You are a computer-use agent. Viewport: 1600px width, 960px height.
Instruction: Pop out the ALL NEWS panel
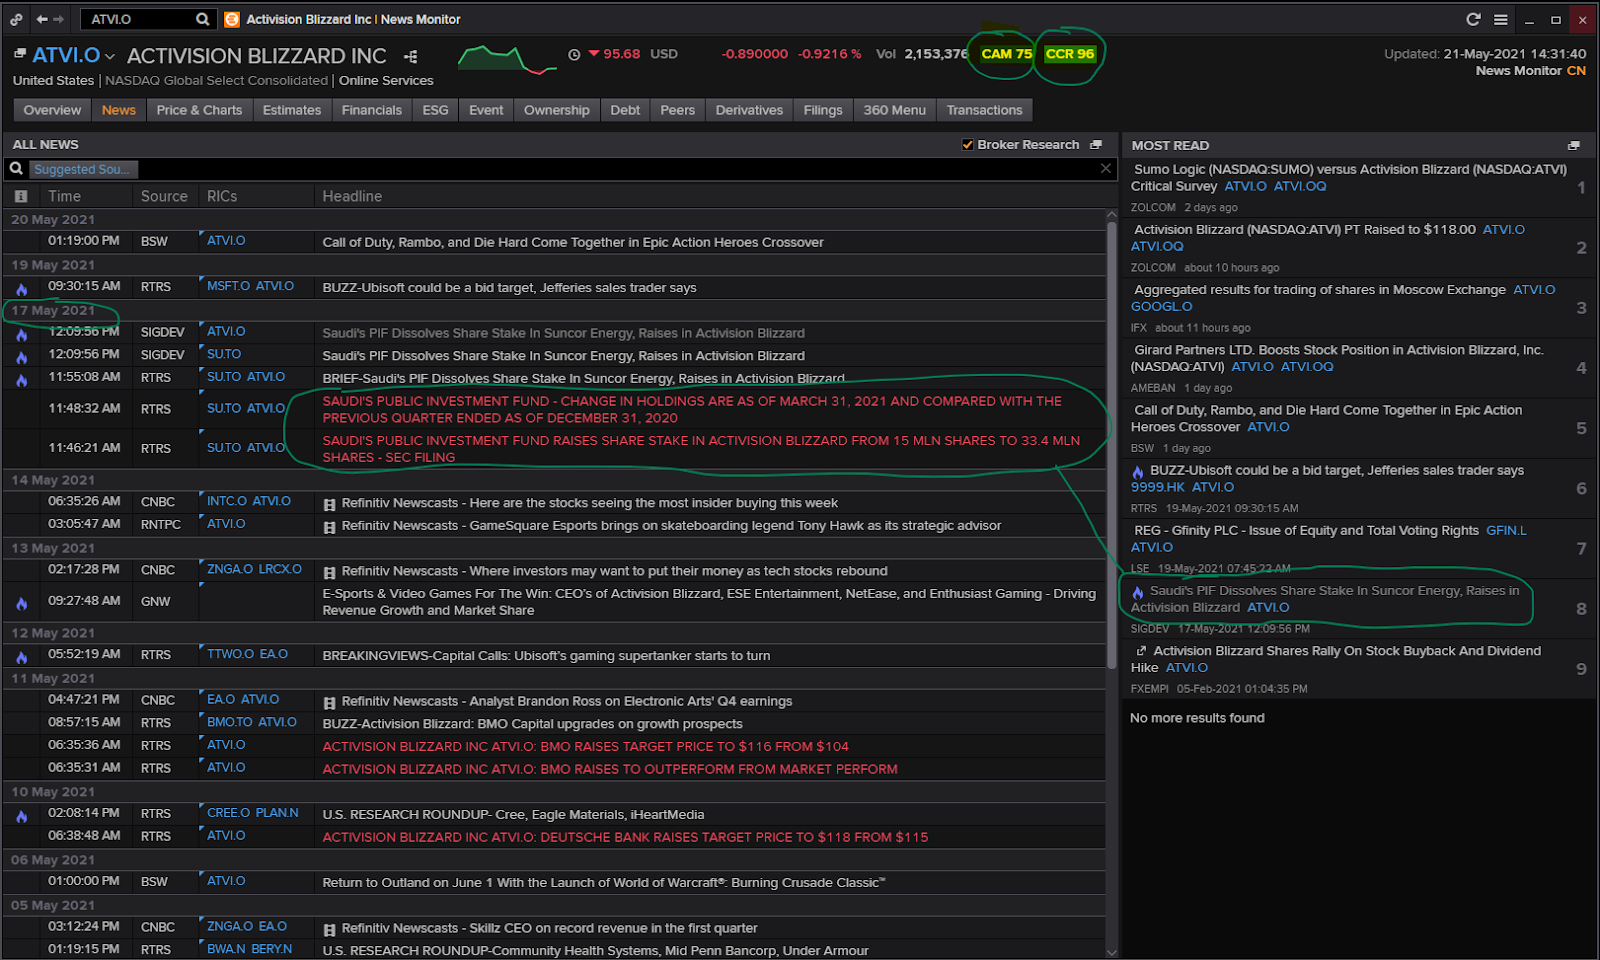point(1096,145)
